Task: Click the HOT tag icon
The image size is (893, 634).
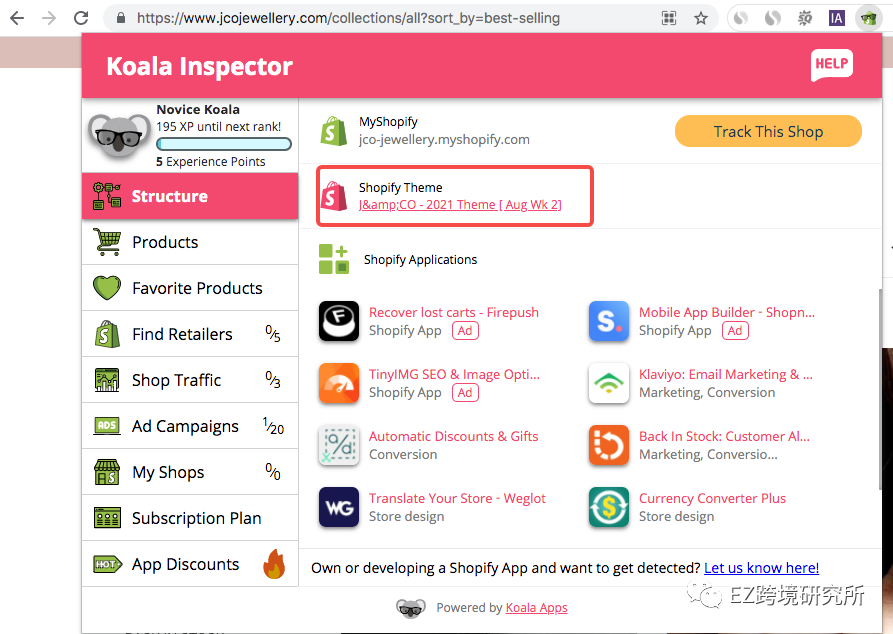Action: [x=108, y=564]
